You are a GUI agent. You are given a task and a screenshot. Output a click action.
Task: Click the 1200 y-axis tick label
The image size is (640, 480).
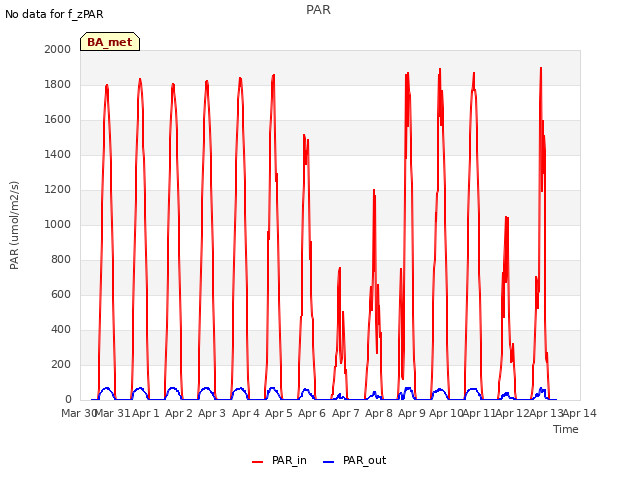(x=58, y=189)
